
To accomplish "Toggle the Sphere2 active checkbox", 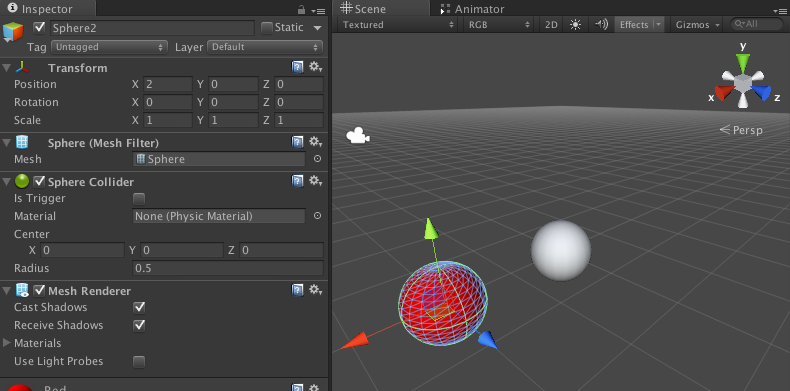I will click(39, 27).
